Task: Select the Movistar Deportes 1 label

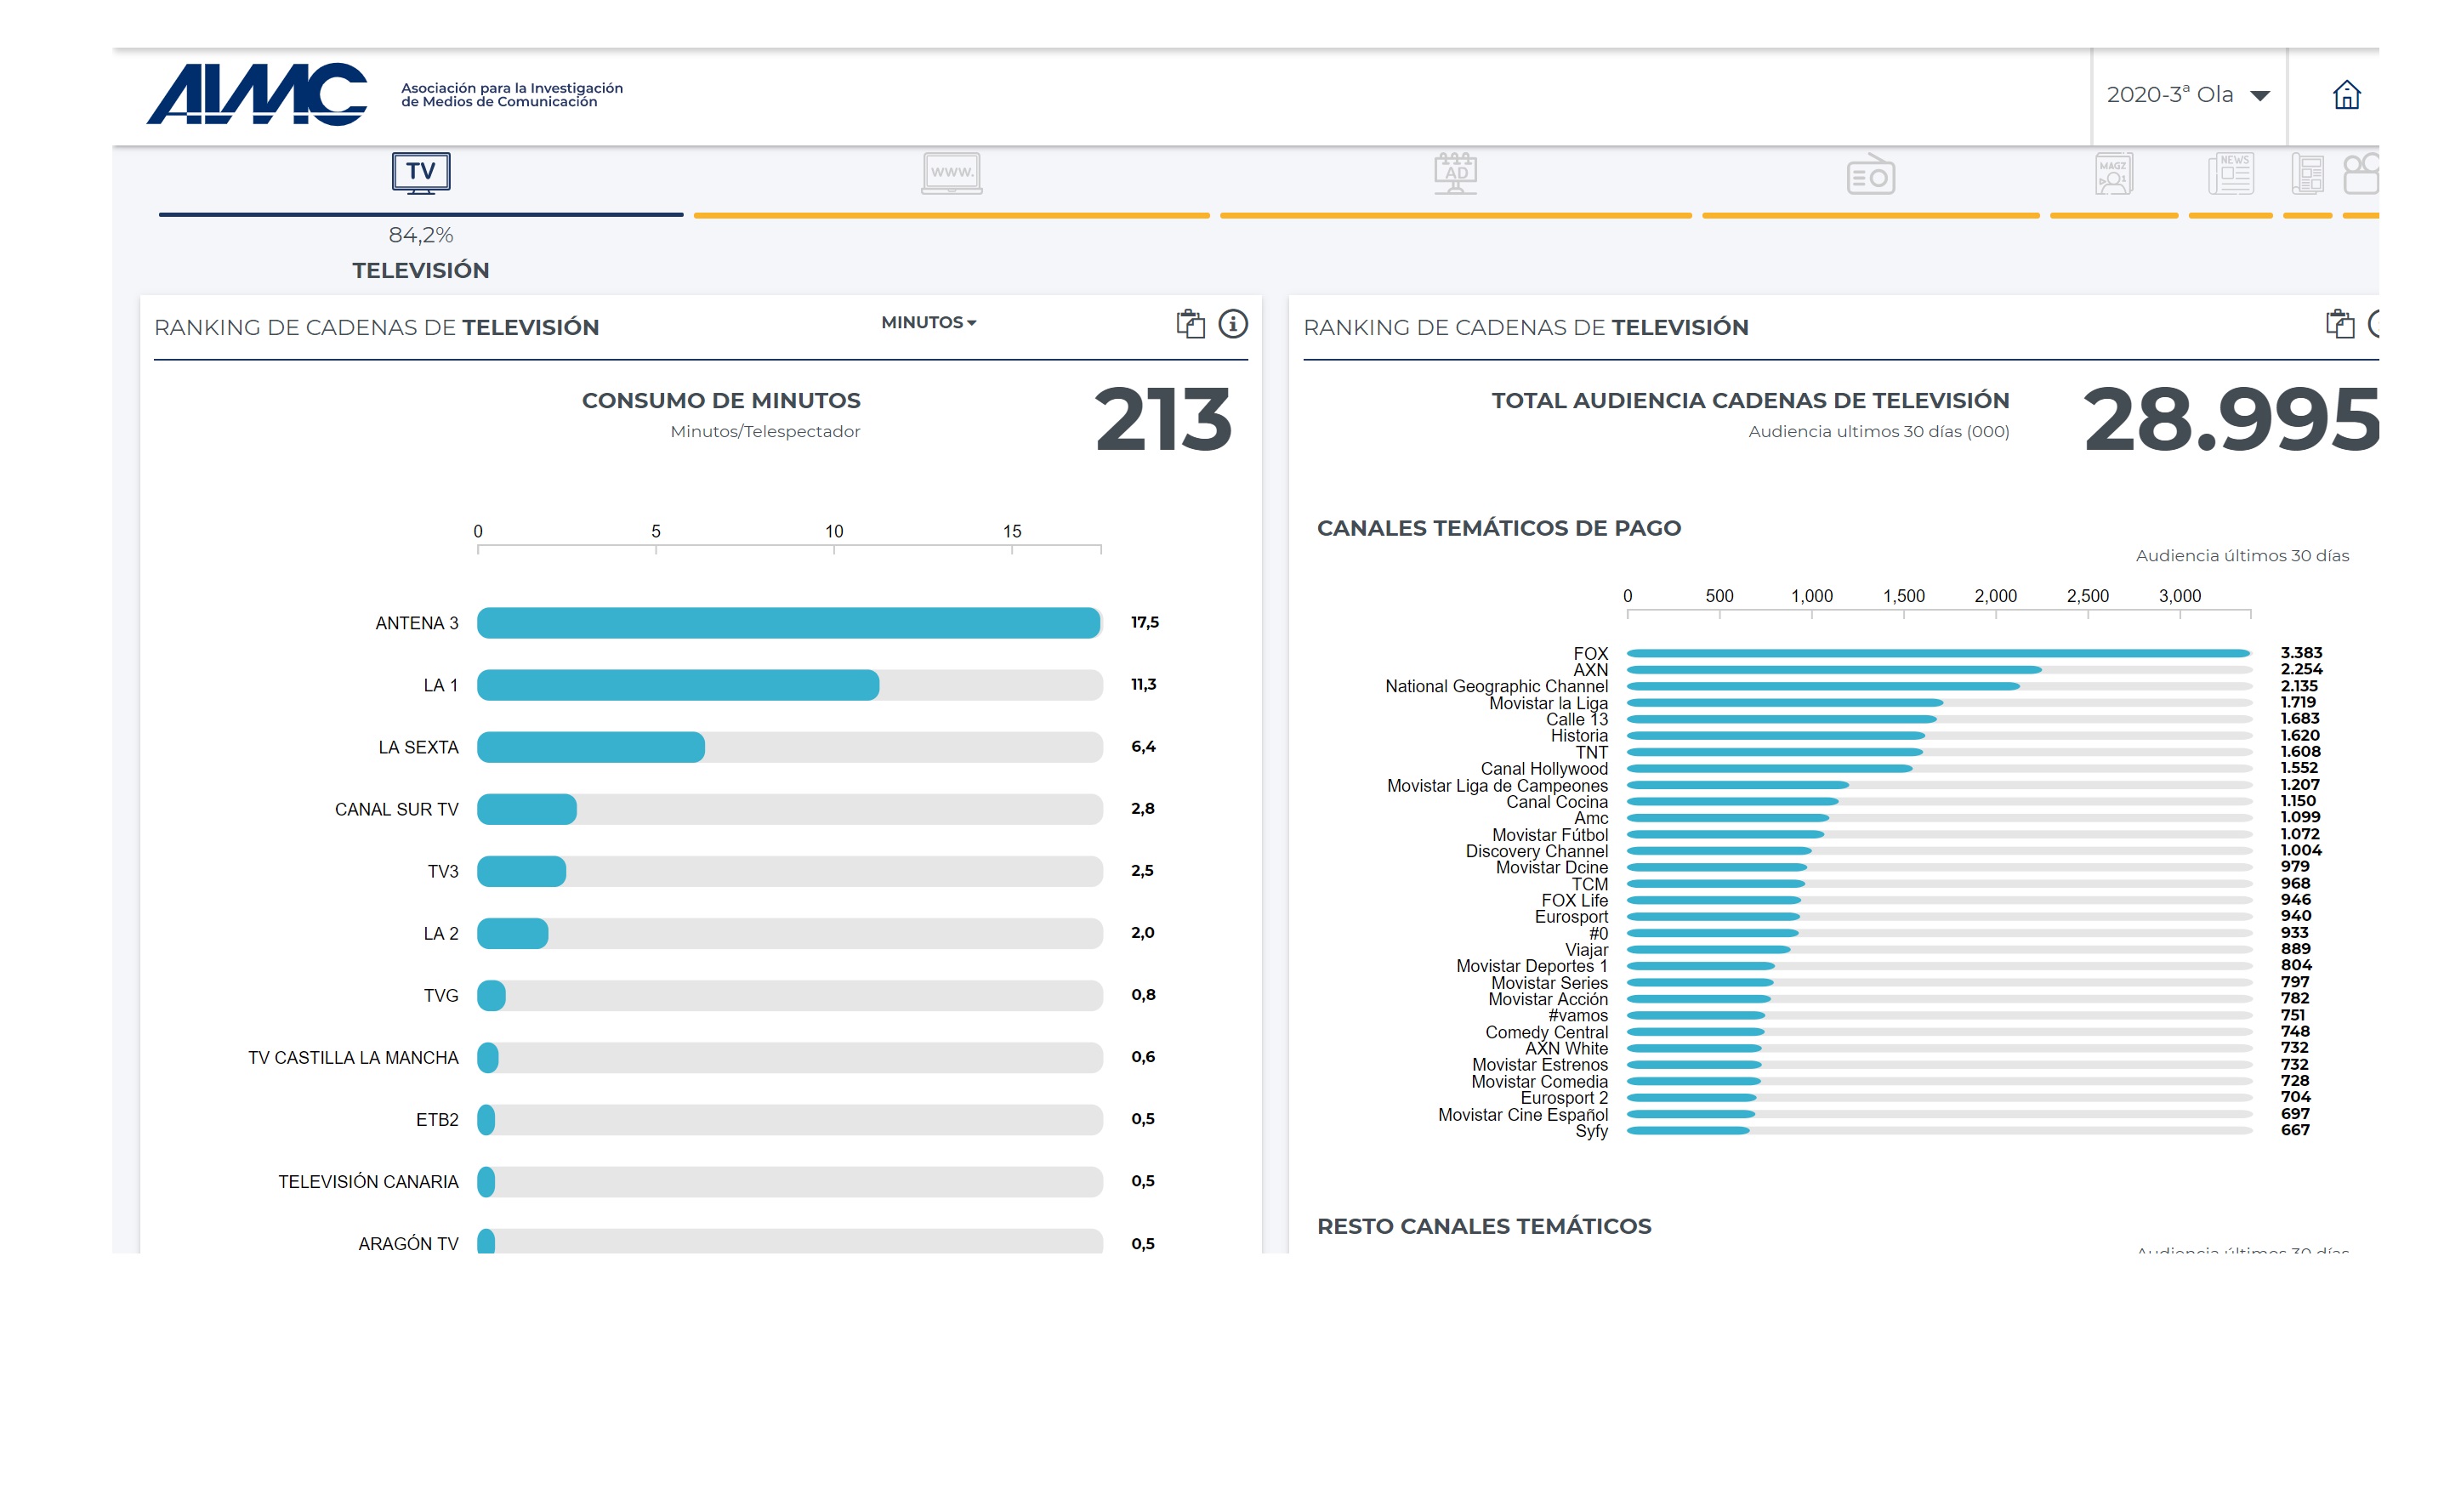Action: (x=1532, y=966)
